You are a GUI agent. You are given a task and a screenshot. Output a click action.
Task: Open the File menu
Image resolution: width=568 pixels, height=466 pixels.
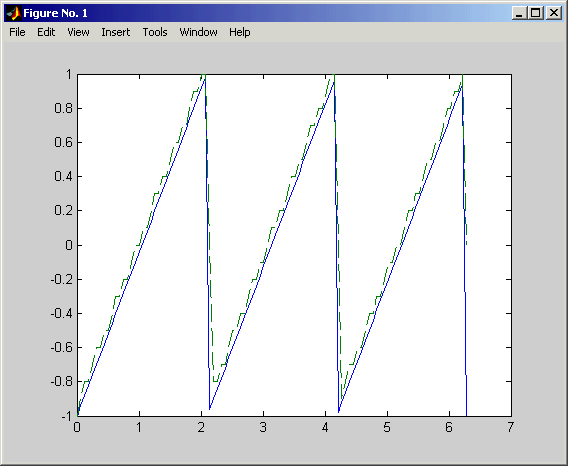click(x=17, y=32)
